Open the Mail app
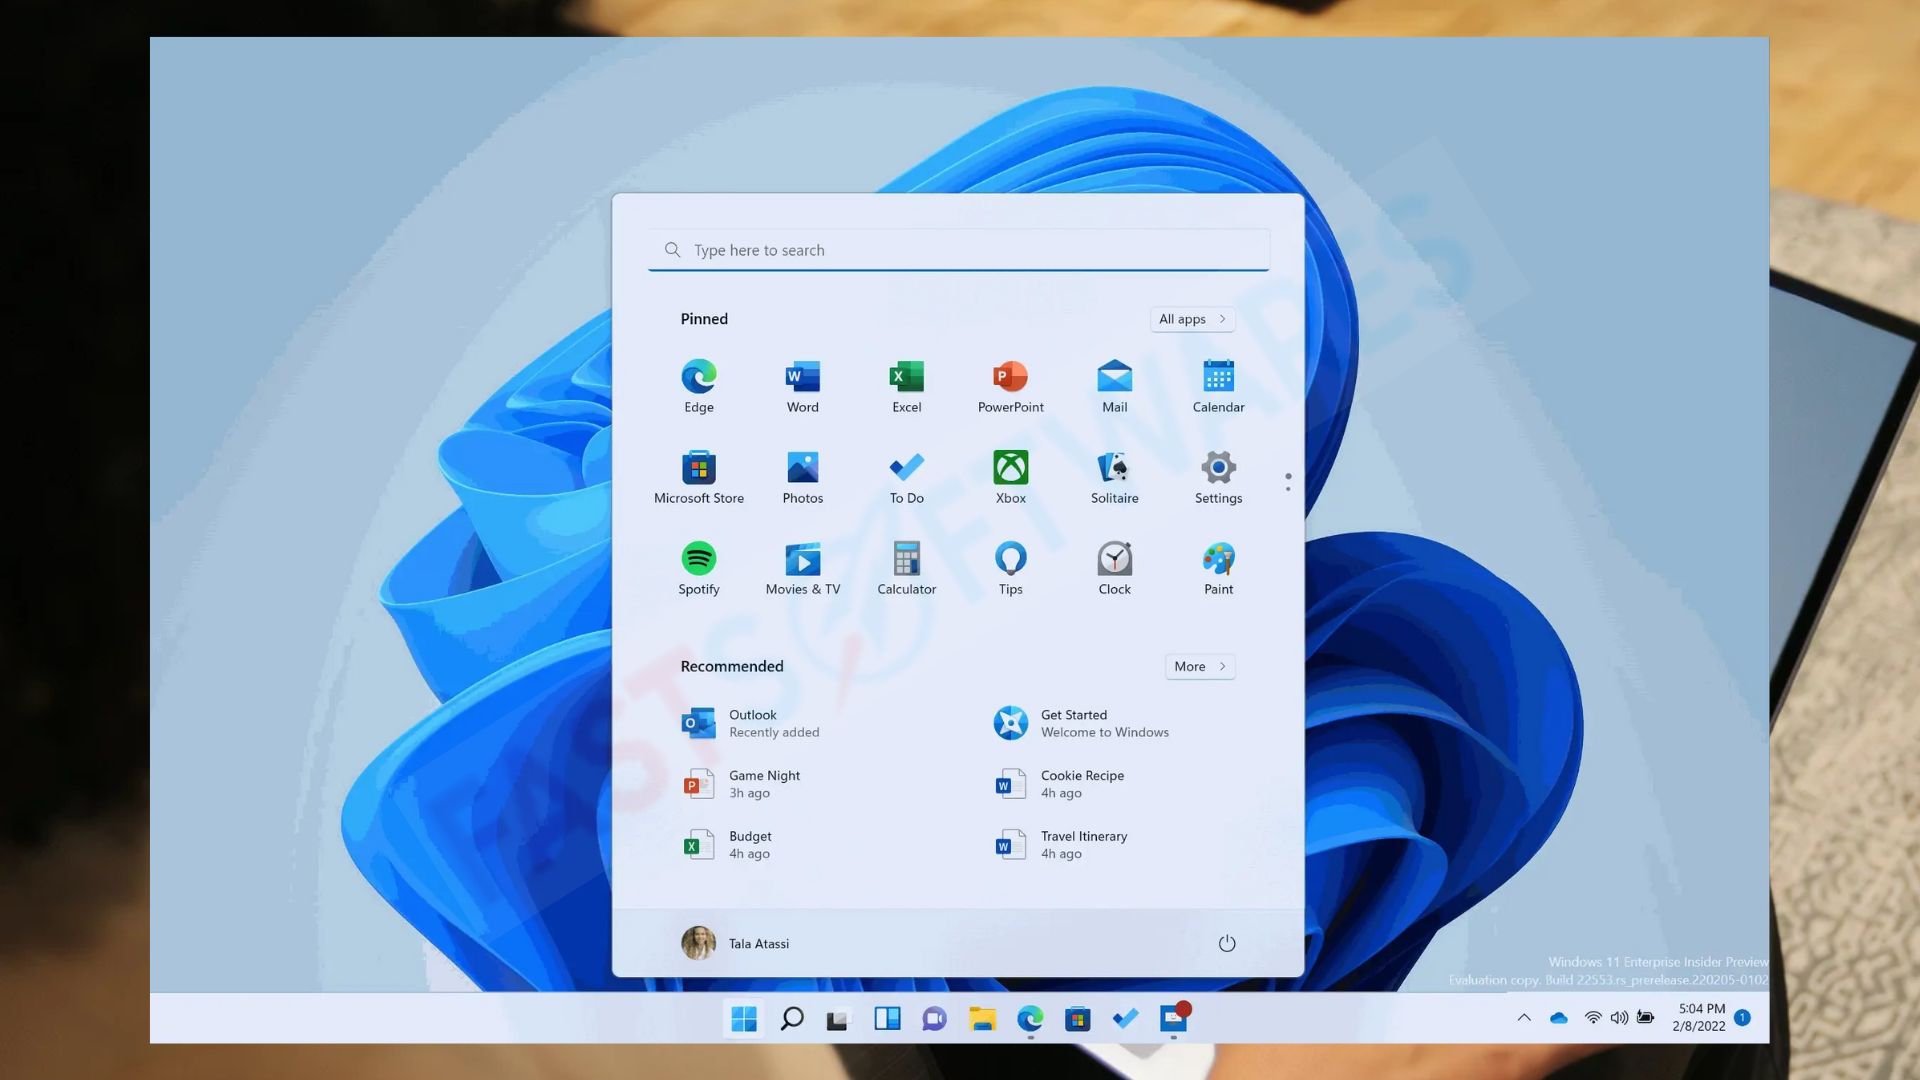 (x=1115, y=386)
